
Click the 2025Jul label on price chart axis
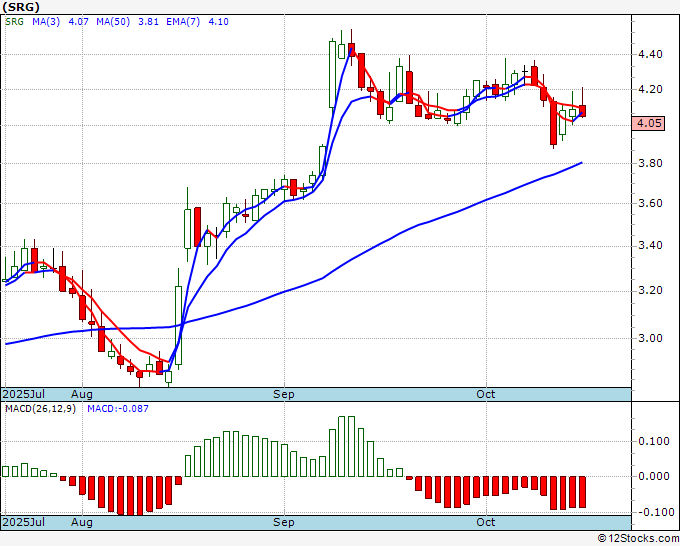[x=24, y=394]
